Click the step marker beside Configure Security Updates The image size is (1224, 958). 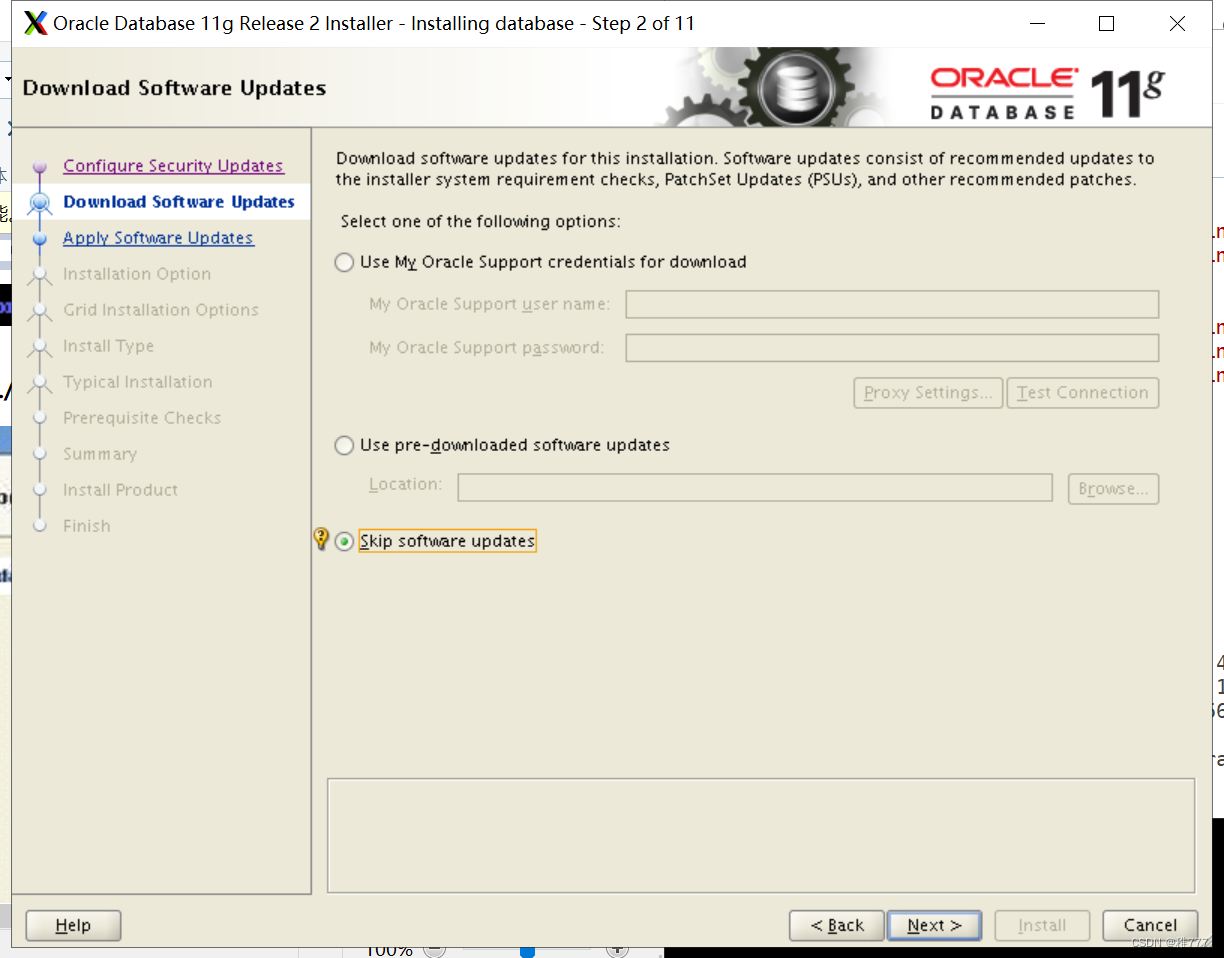click(39, 165)
